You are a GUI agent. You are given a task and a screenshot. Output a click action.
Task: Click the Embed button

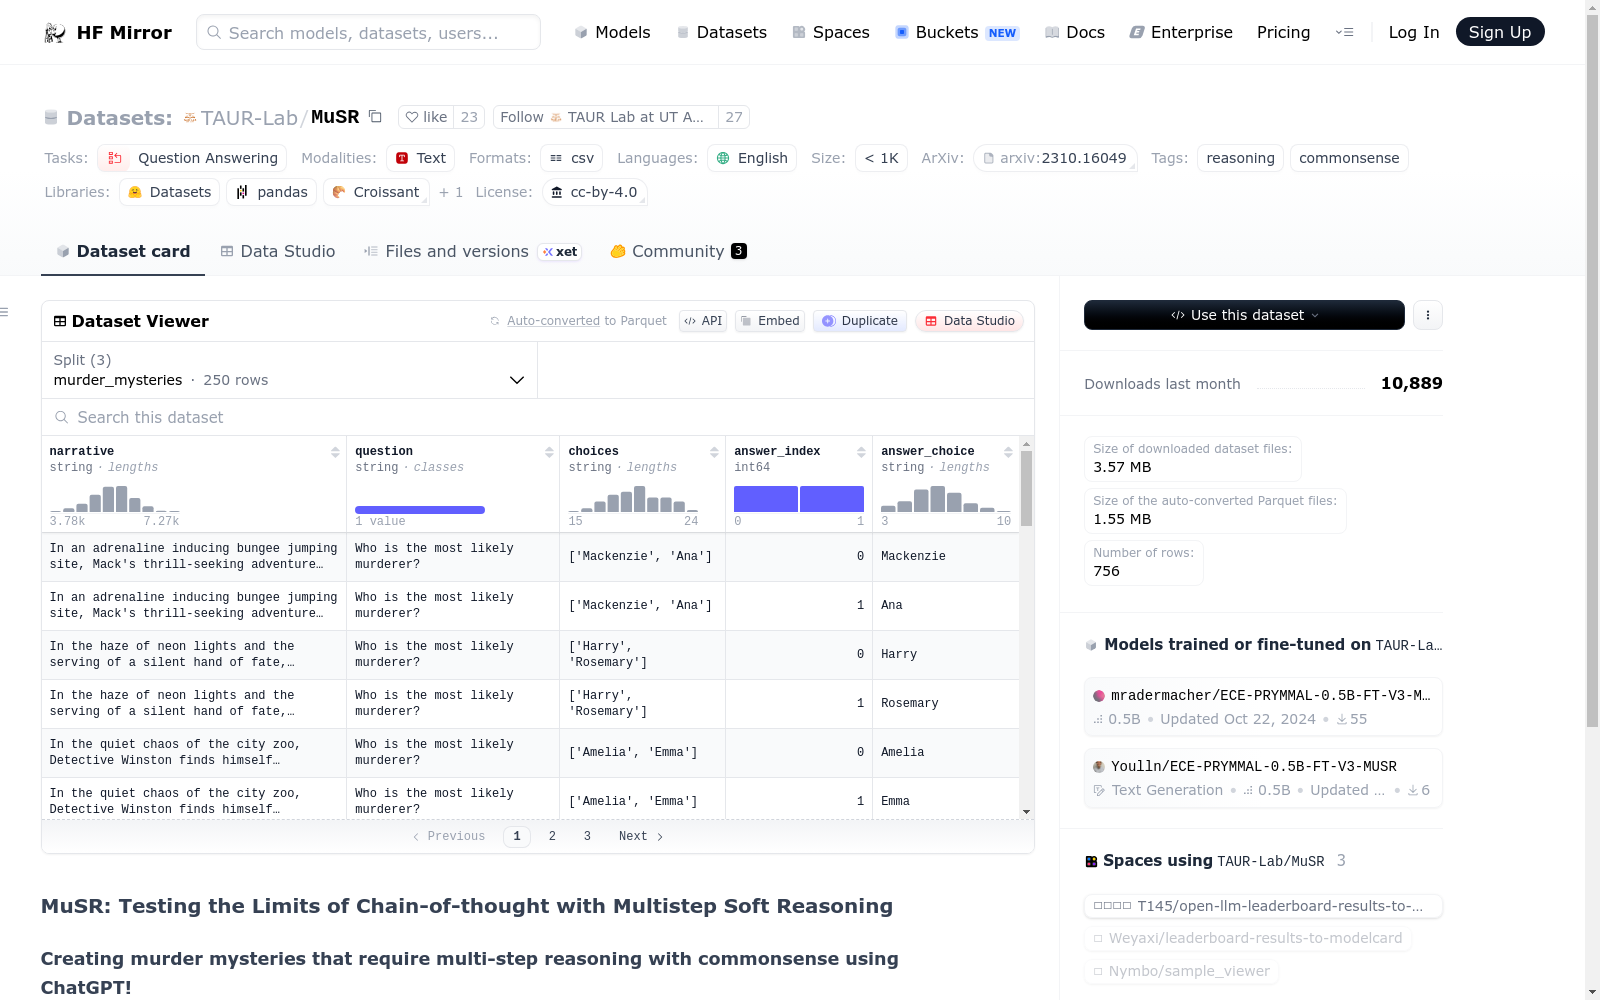coord(770,321)
